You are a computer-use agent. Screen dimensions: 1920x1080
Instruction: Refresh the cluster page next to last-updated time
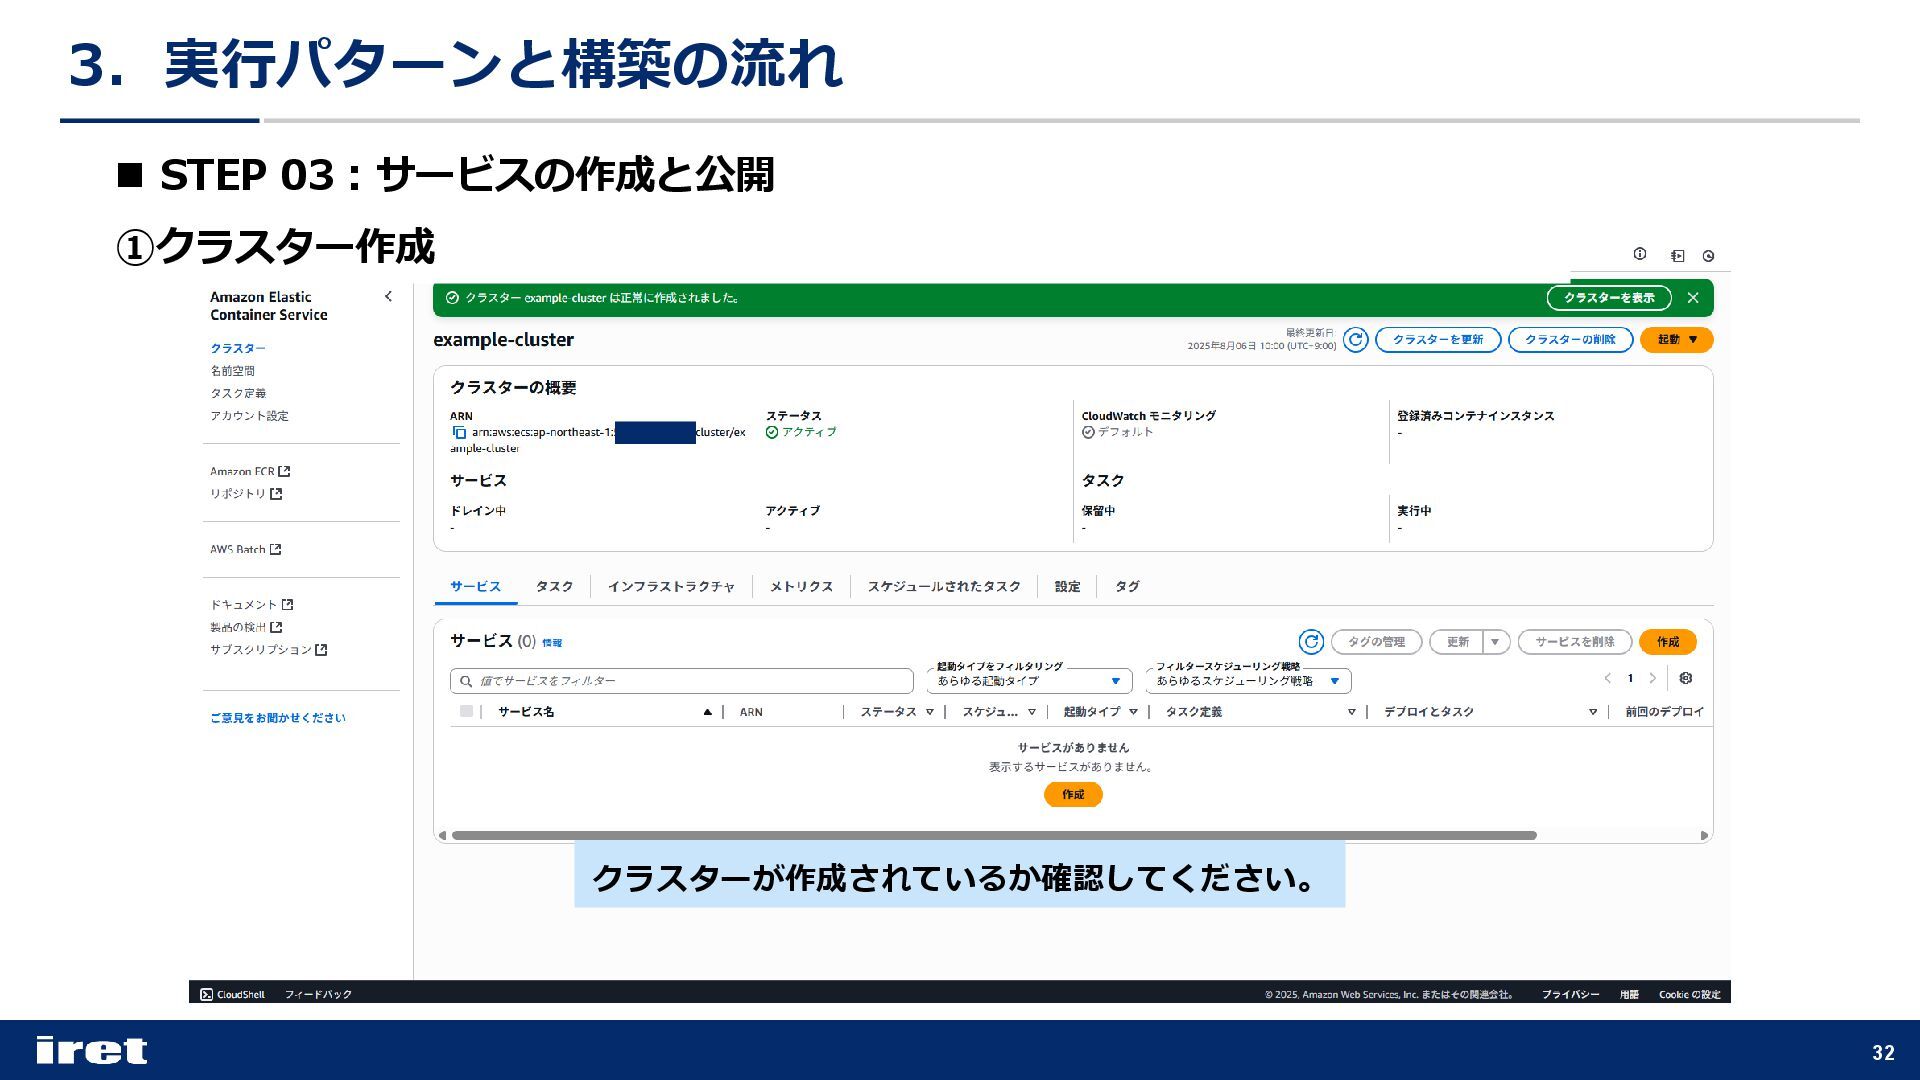1356,340
